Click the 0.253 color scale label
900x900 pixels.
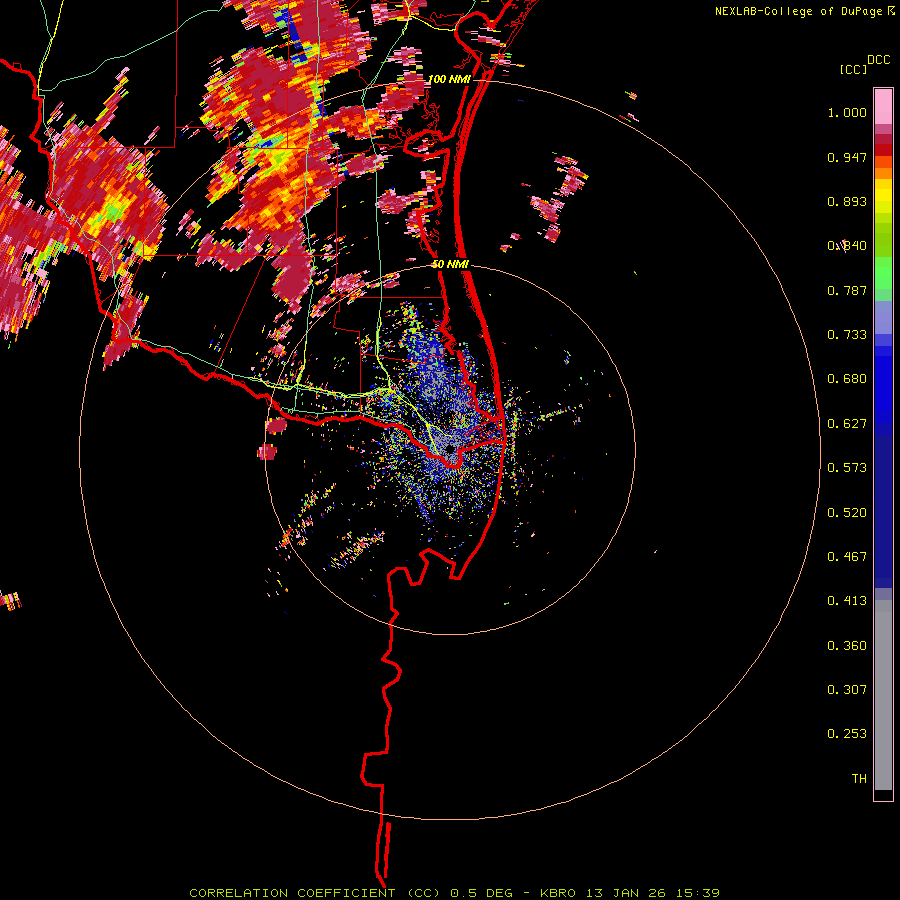[847, 734]
